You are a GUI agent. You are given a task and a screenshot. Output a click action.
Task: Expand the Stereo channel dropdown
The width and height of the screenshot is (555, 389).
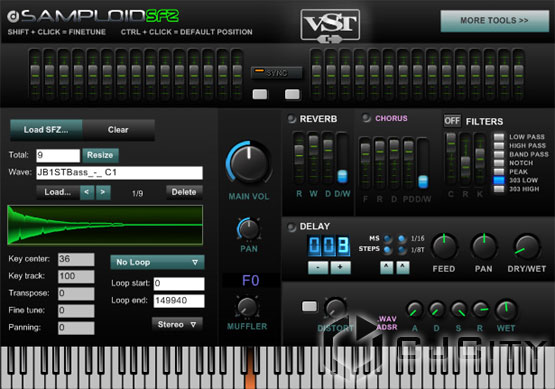[x=177, y=324]
